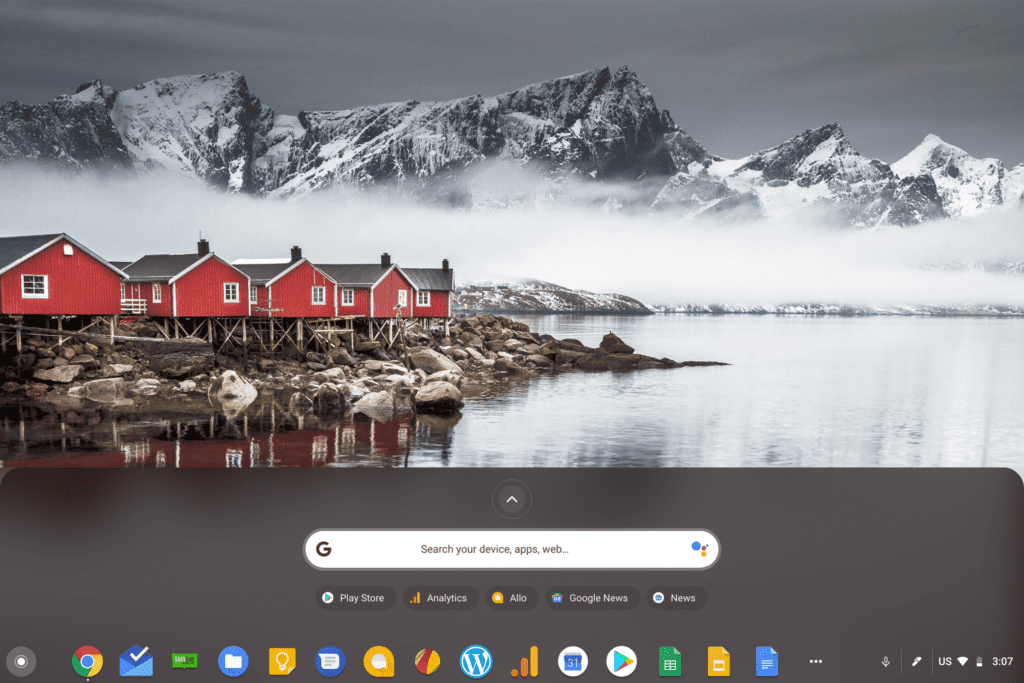The height and width of the screenshot is (683, 1024).
Task: Open Google Docs from the shelf
Action: pyautogui.click(x=767, y=661)
